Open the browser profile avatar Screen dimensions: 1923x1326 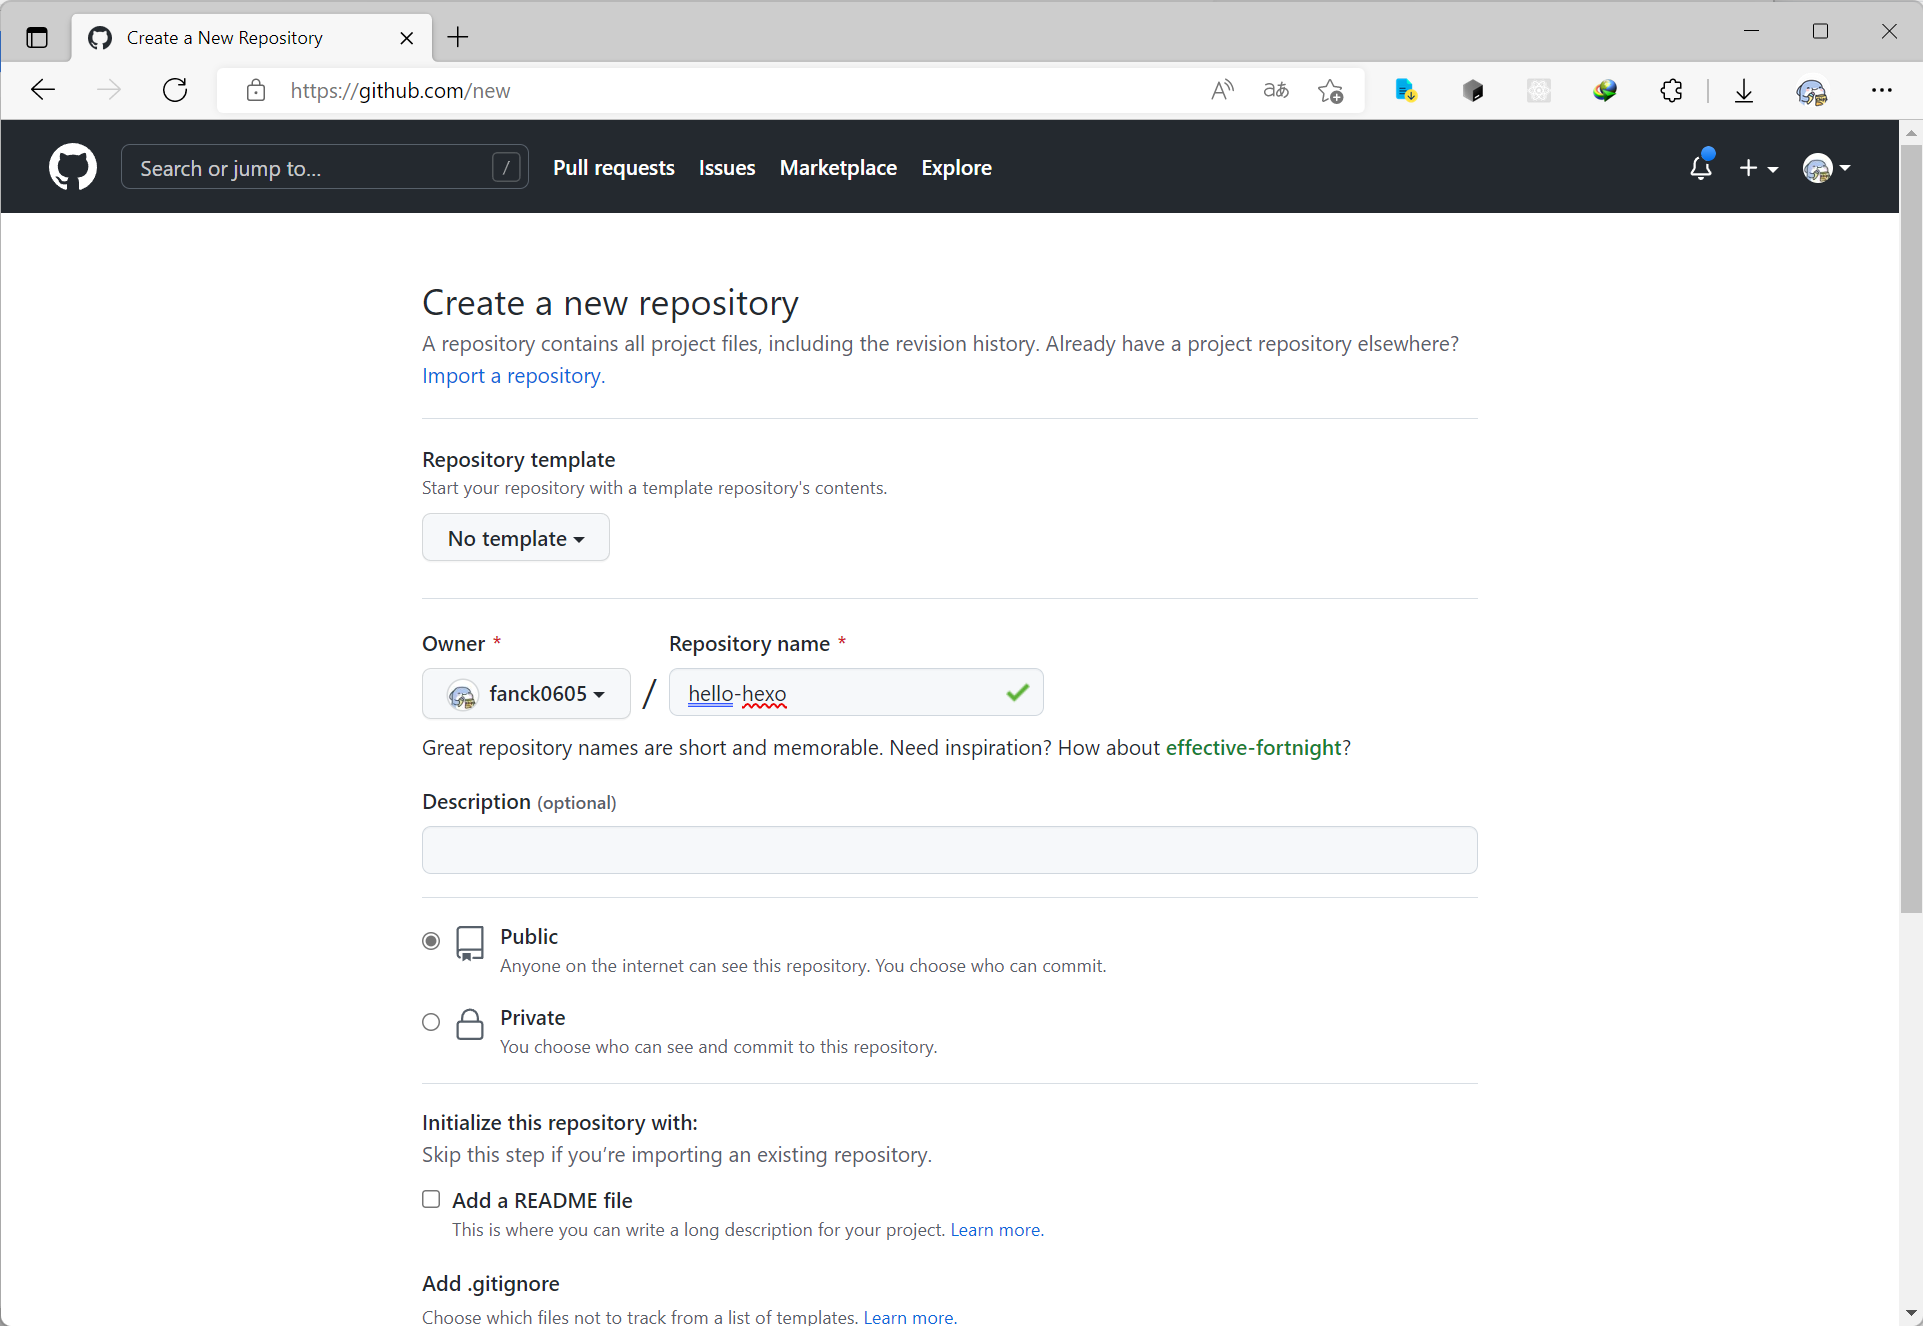tap(1811, 91)
